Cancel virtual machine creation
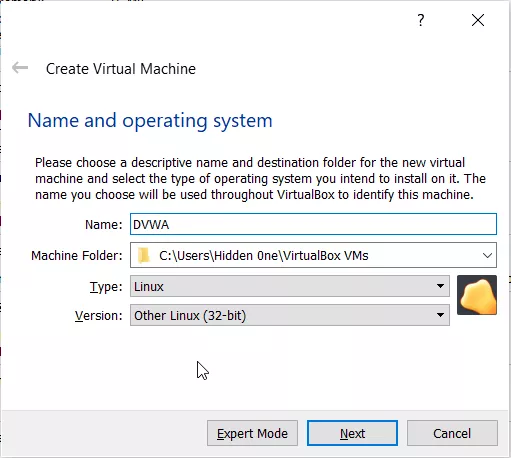The width and height of the screenshot is (511, 458). pyautogui.click(x=452, y=433)
